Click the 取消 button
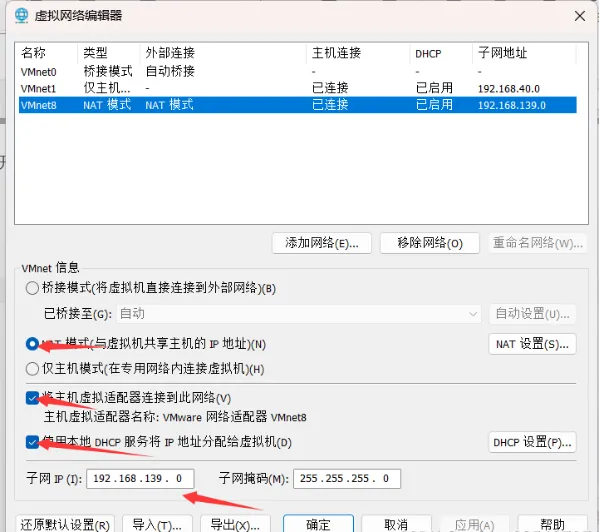Viewport: 600px width, 532px height. pos(396,524)
